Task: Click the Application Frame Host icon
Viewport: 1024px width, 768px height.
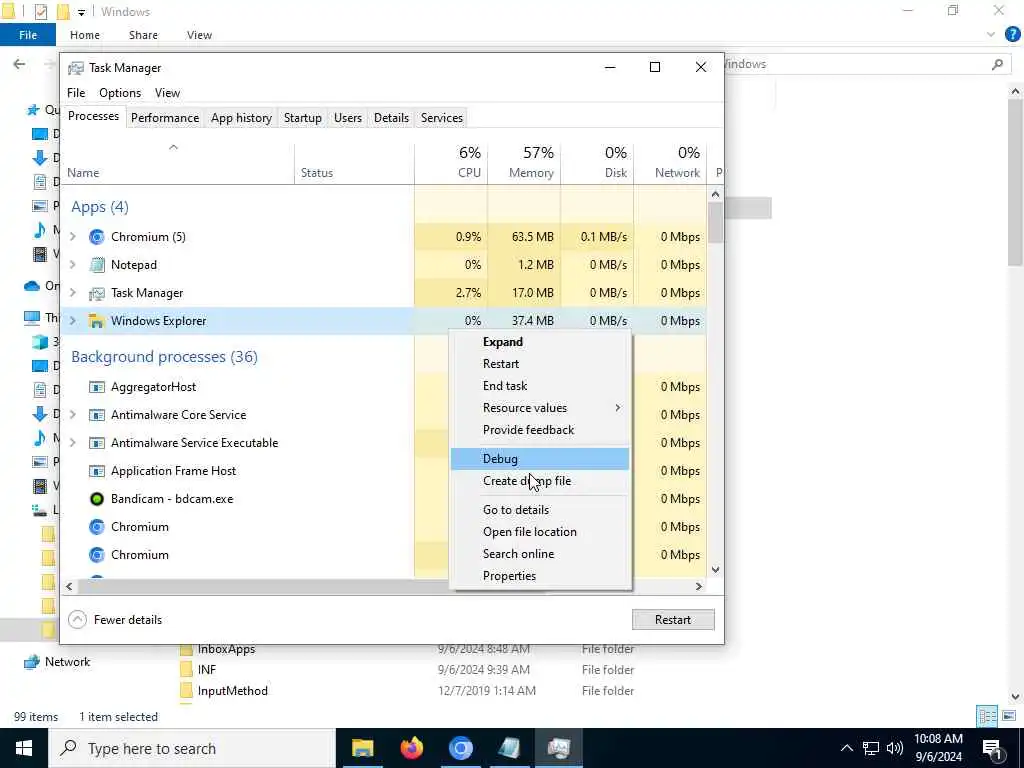Action: click(97, 472)
